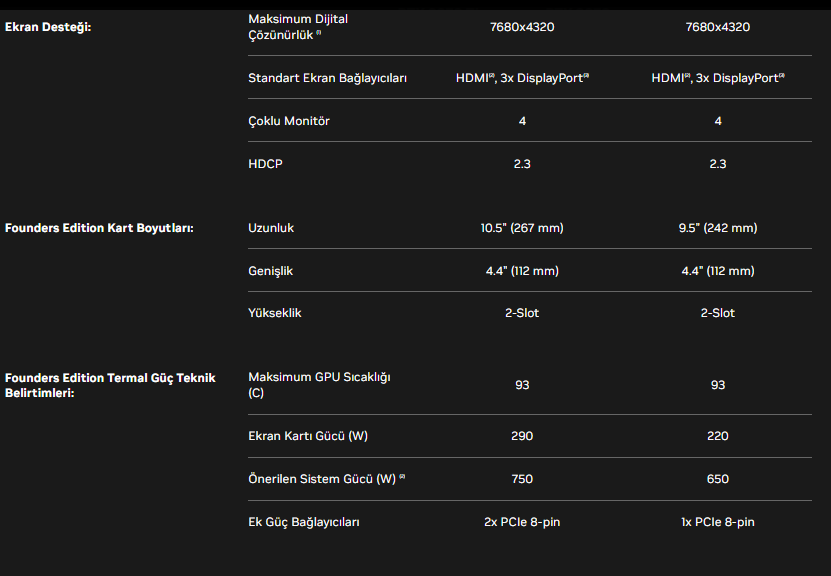Click the 290 watt graphics card power value
831x576 pixels.
[522, 436]
